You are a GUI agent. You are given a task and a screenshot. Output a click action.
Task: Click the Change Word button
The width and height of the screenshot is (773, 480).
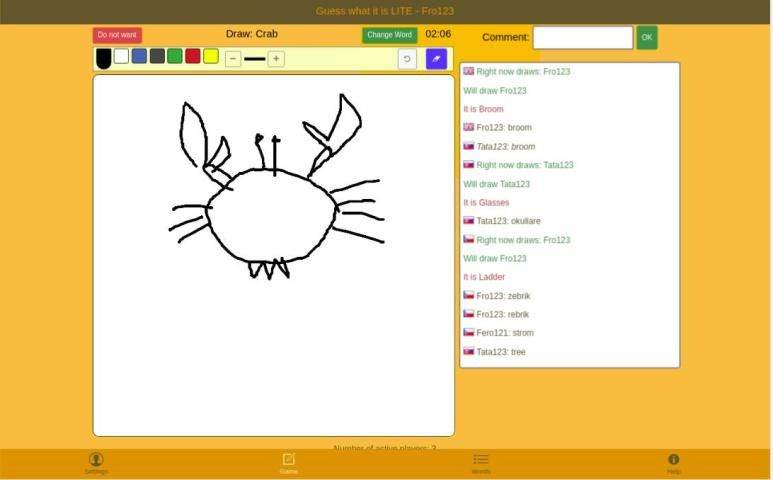(x=389, y=35)
